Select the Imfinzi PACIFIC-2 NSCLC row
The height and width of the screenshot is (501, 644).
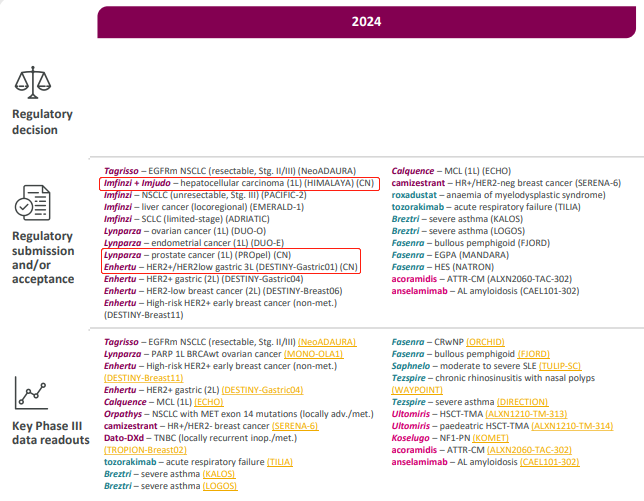(x=205, y=195)
